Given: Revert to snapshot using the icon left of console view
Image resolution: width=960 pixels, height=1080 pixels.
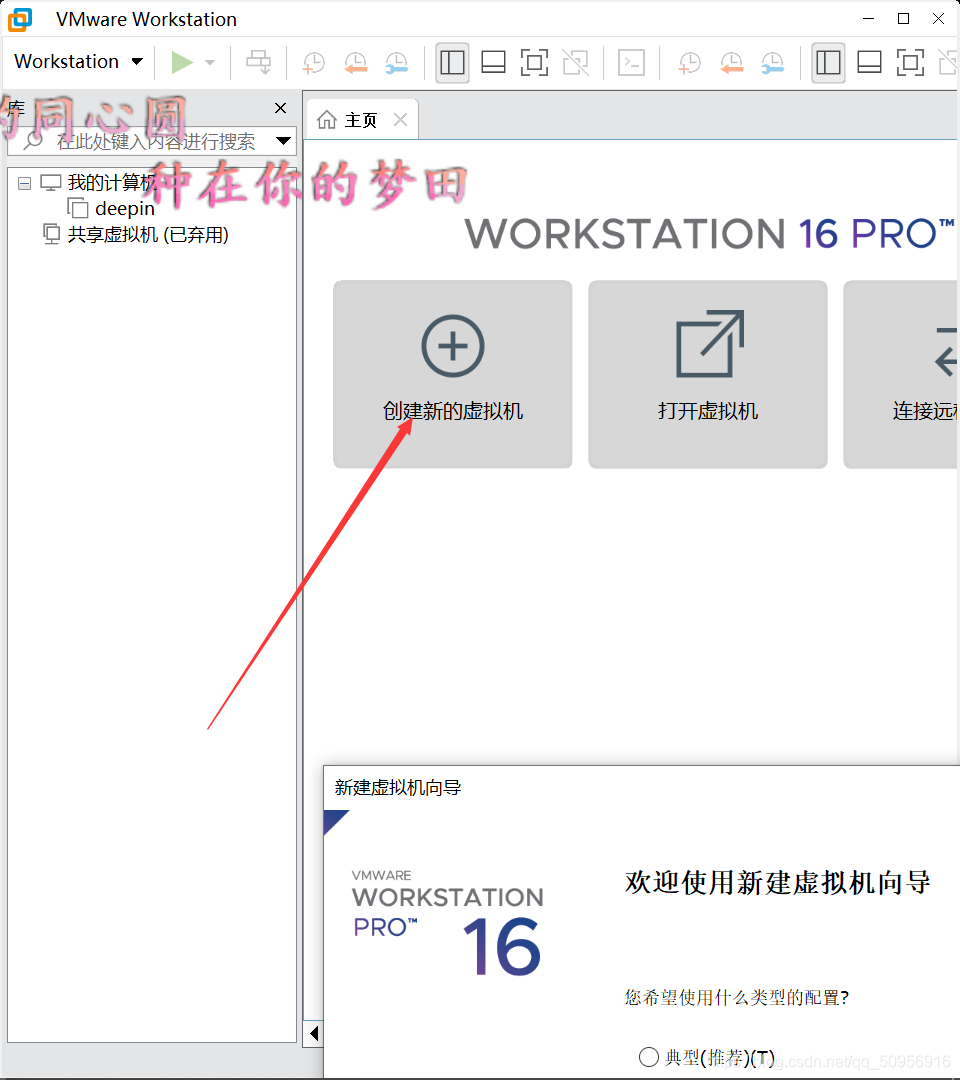Looking at the screenshot, I should tap(356, 63).
